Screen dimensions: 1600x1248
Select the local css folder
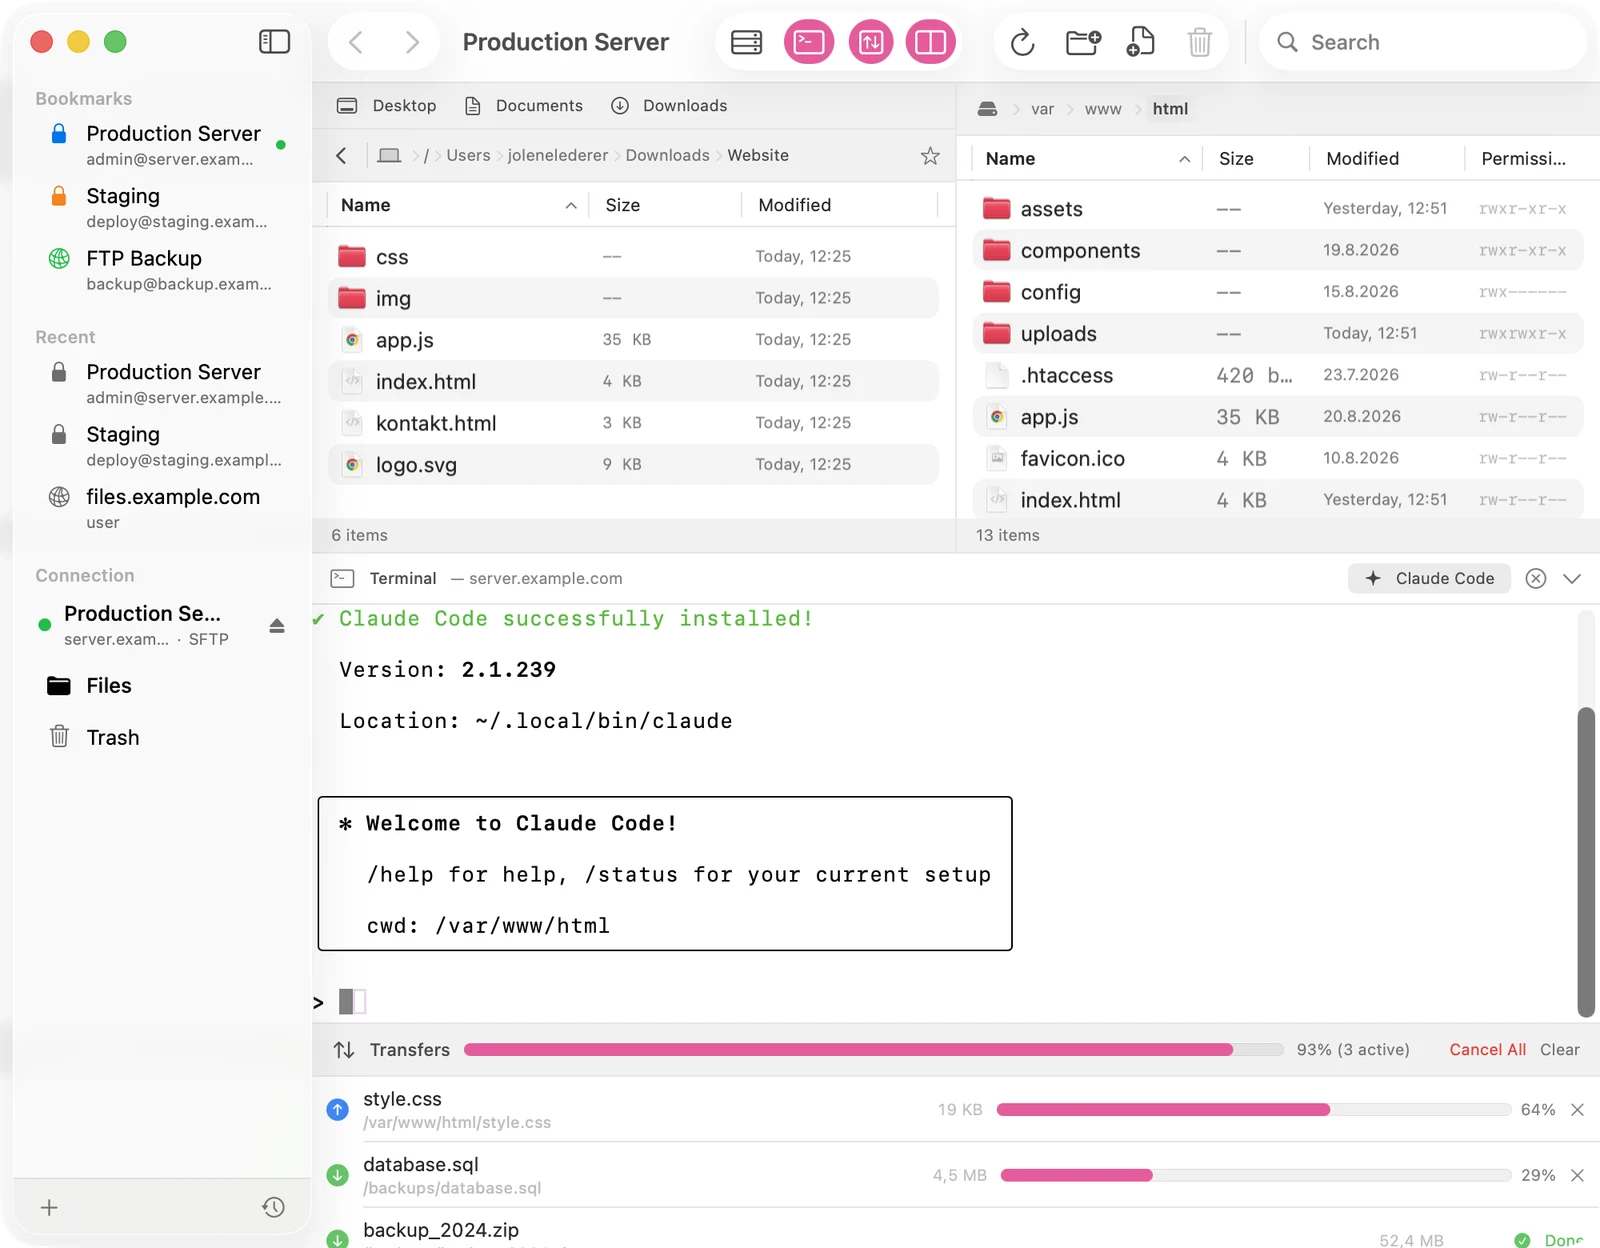coord(633,257)
